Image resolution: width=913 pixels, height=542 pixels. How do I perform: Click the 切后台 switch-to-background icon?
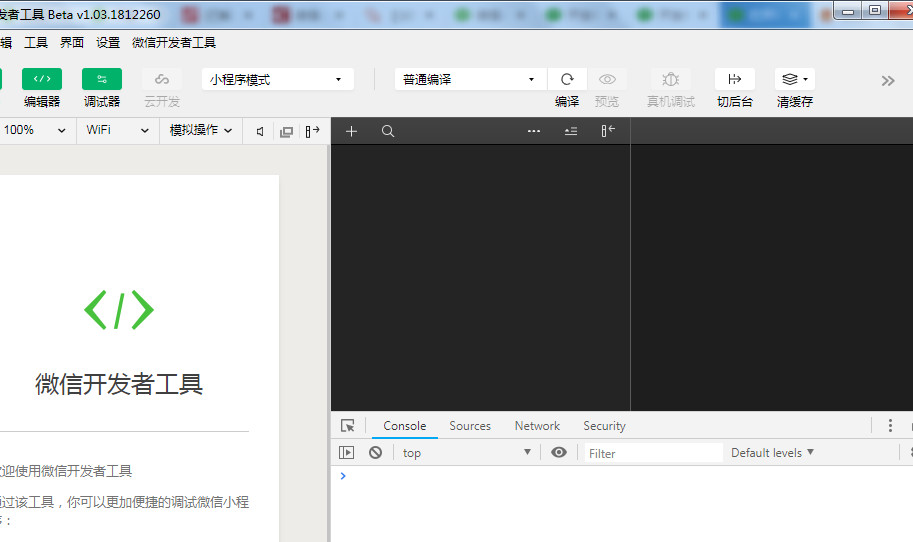[735, 79]
